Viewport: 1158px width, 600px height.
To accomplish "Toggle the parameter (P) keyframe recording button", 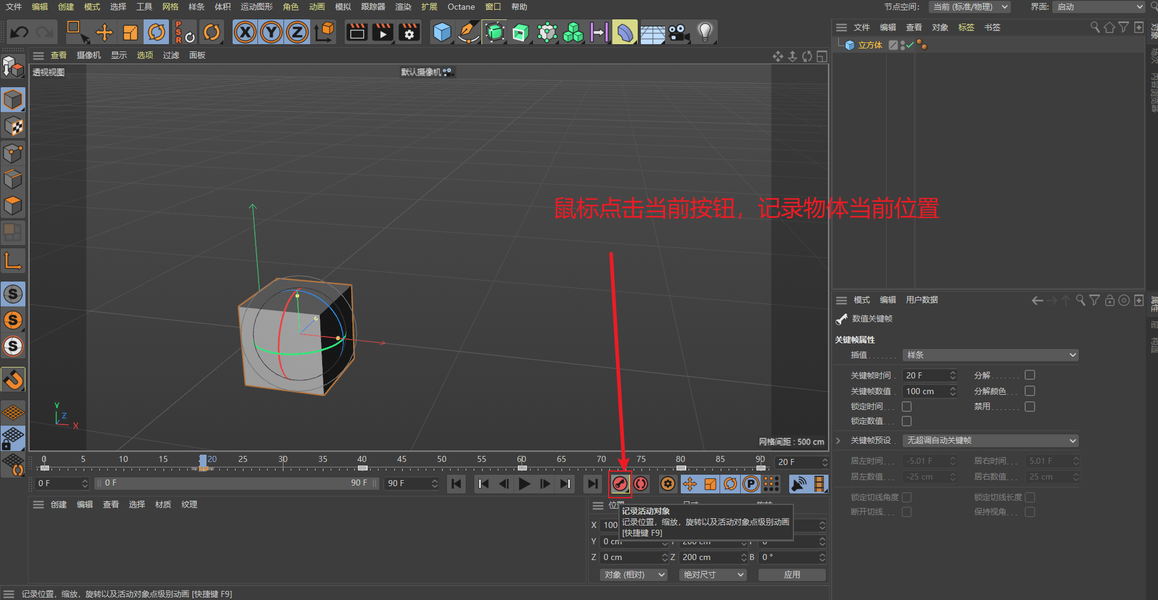I will (x=750, y=484).
